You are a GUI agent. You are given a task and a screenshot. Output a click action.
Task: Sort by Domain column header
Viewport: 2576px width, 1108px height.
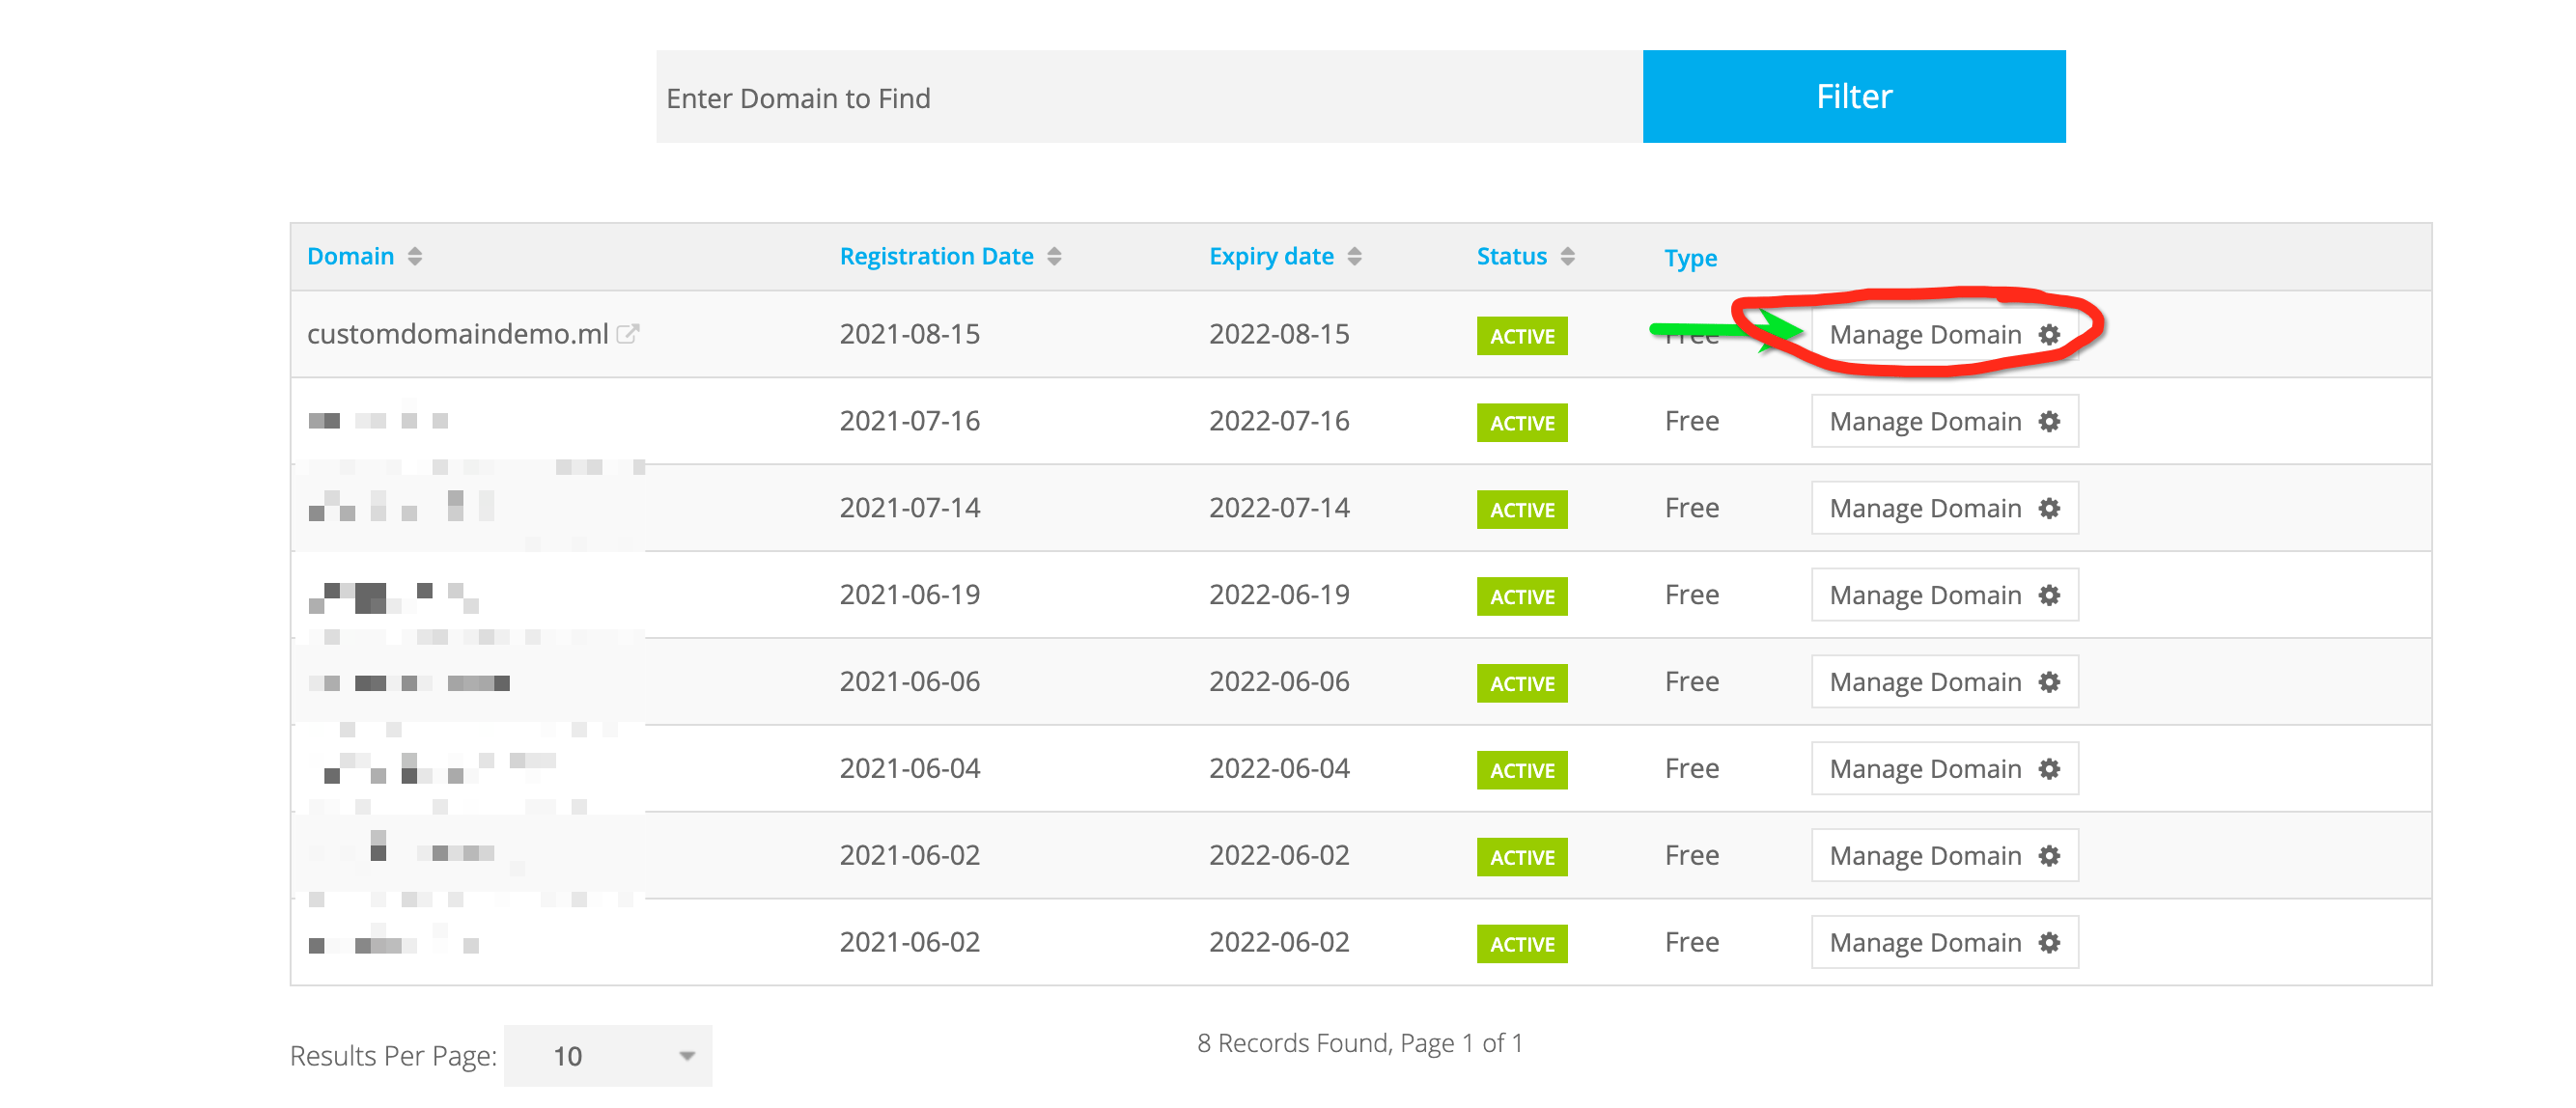(x=350, y=256)
